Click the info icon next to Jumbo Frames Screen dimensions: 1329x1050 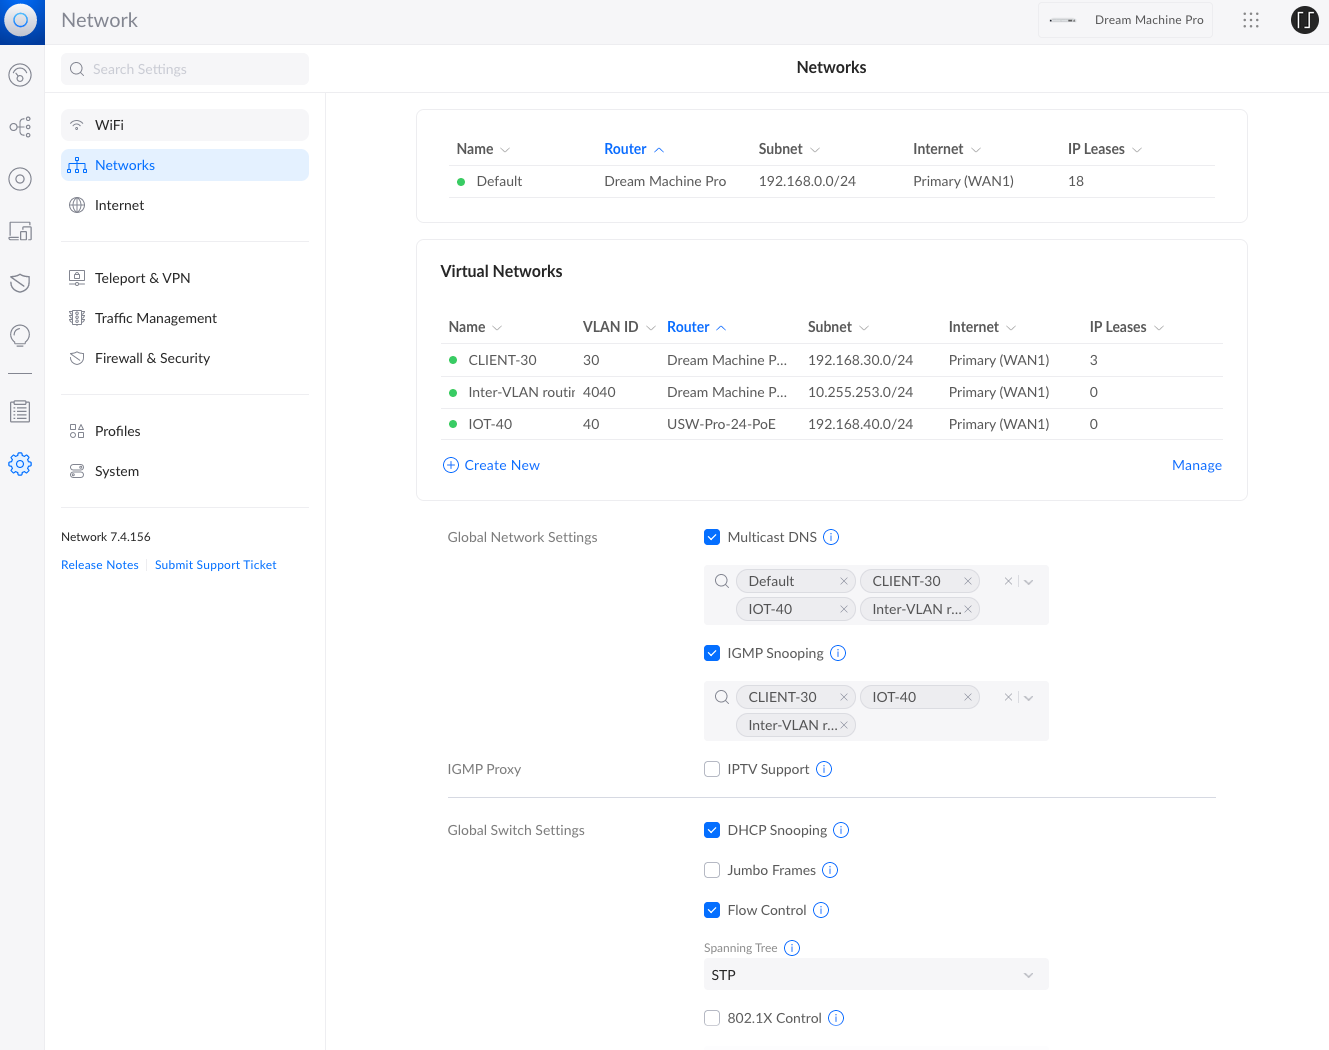tap(830, 870)
